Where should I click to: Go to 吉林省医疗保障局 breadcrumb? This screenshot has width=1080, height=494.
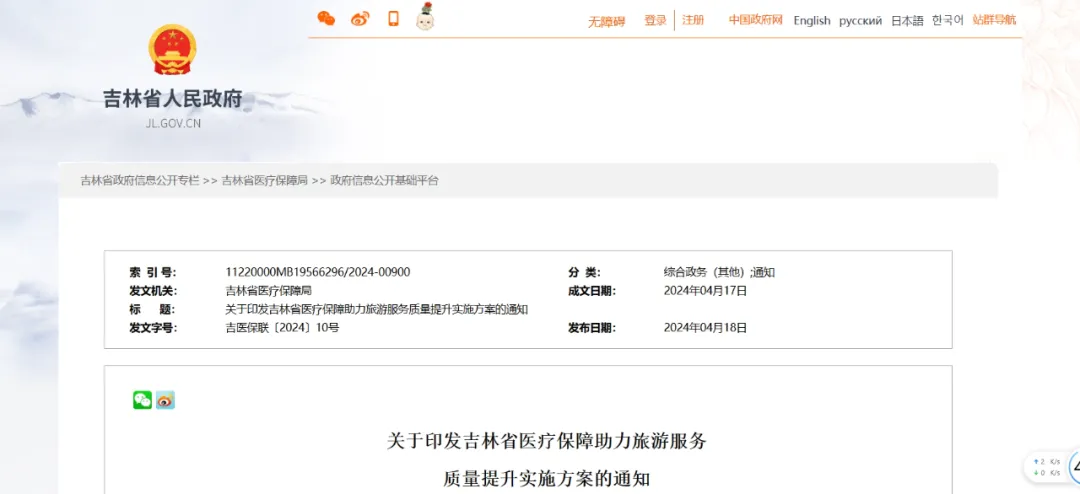tap(264, 181)
